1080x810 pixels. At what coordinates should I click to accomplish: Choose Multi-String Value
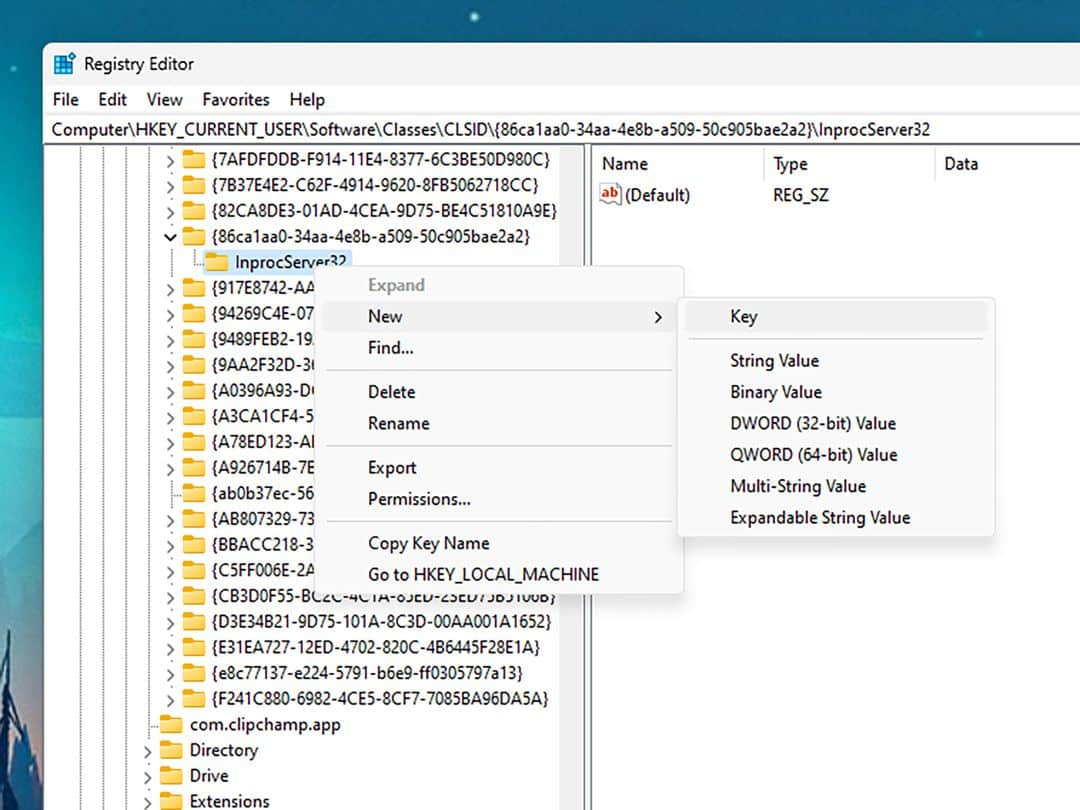pos(836,486)
